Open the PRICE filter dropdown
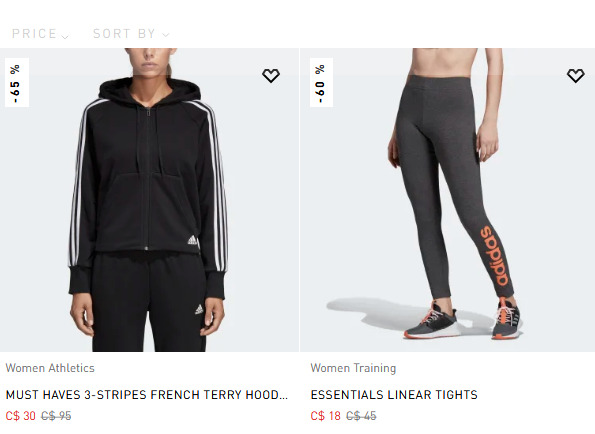The image size is (595, 434). 40,34
